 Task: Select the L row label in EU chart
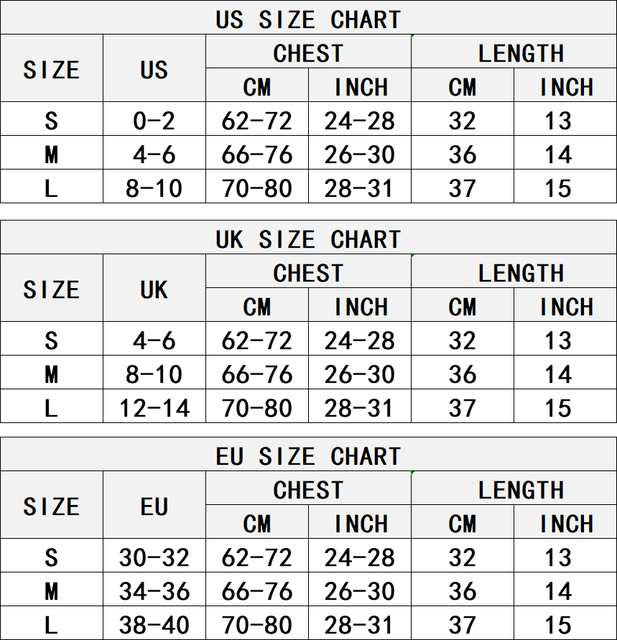point(52,625)
